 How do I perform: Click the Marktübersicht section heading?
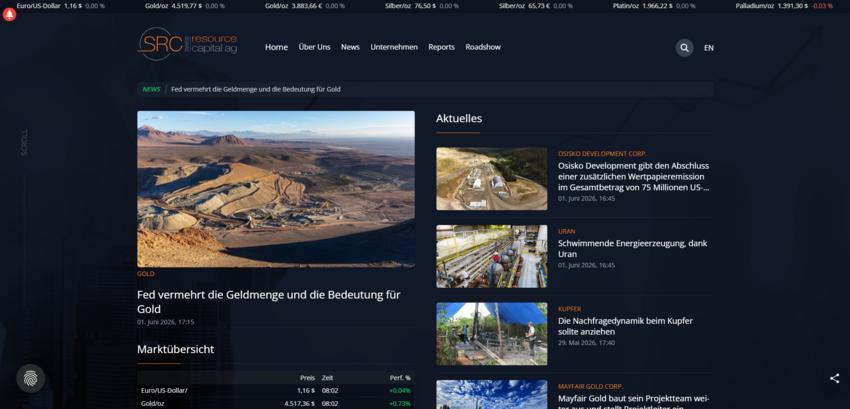(x=176, y=349)
